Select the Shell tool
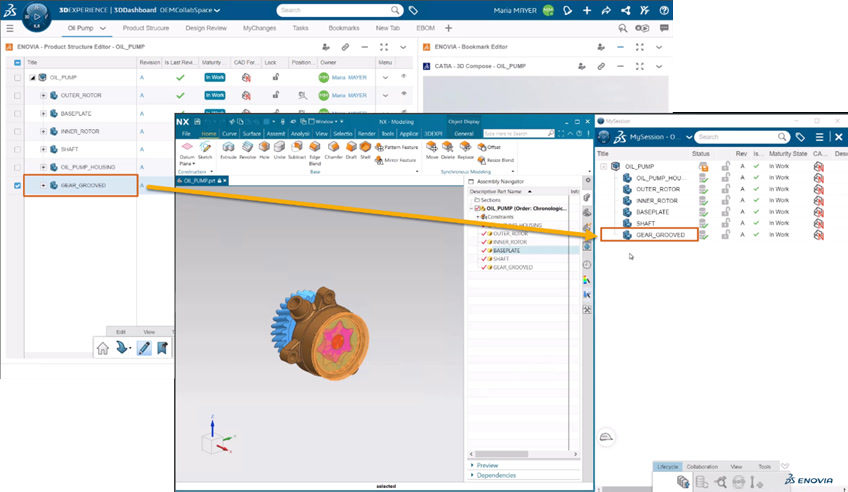This screenshot has width=848, height=492. pyautogui.click(x=365, y=150)
